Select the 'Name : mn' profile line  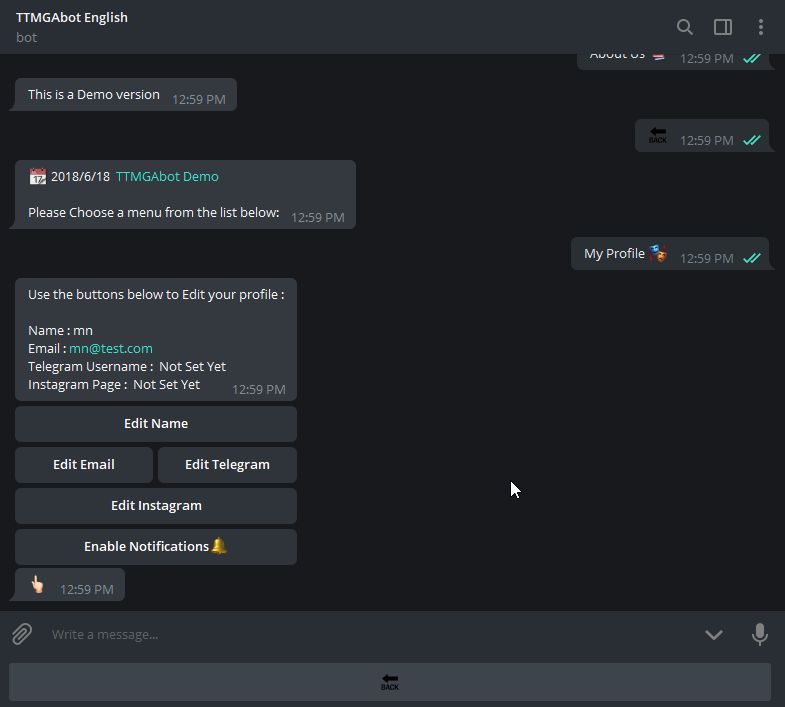[60, 330]
